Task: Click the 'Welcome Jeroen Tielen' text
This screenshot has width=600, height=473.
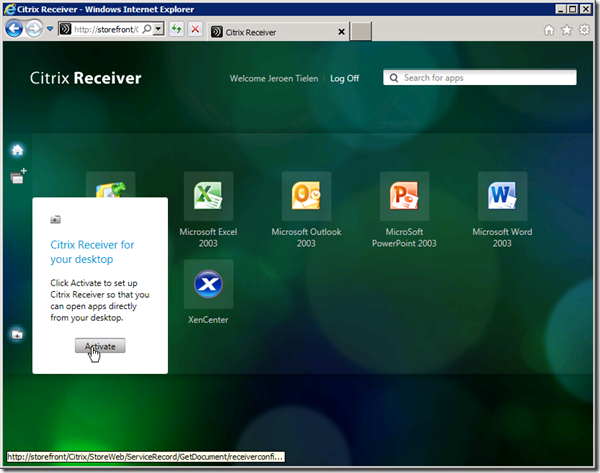Action: (274, 78)
